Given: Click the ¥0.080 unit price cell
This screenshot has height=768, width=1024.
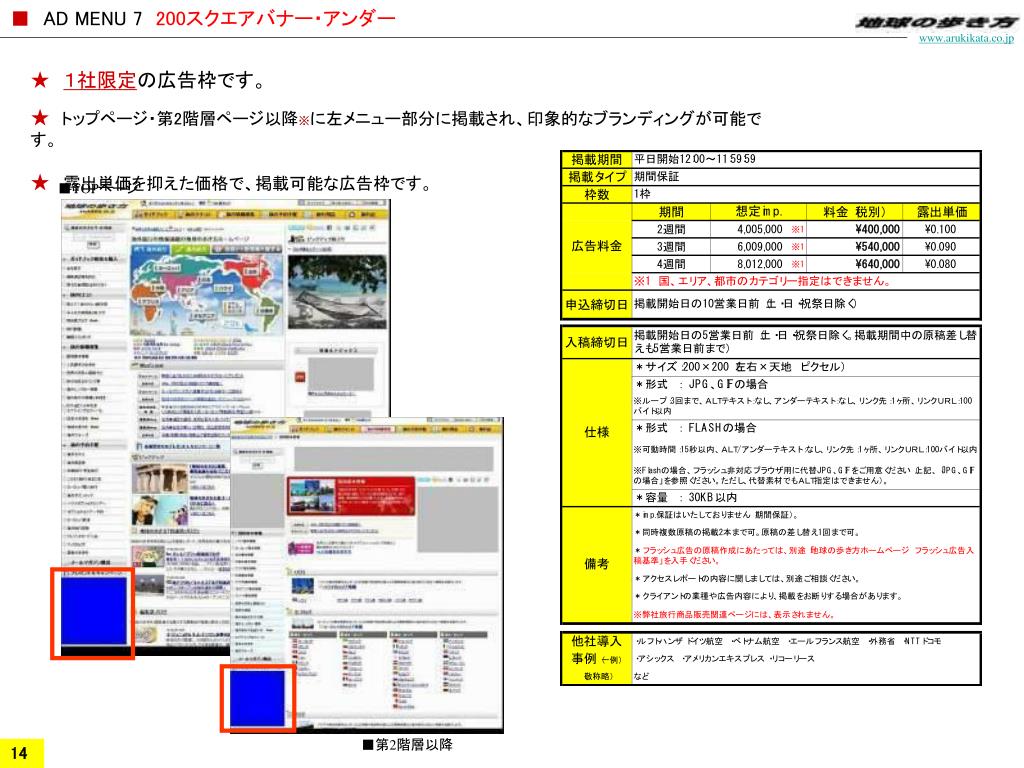Looking at the screenshot, I should pyautogui.click(x=941, y=264).
